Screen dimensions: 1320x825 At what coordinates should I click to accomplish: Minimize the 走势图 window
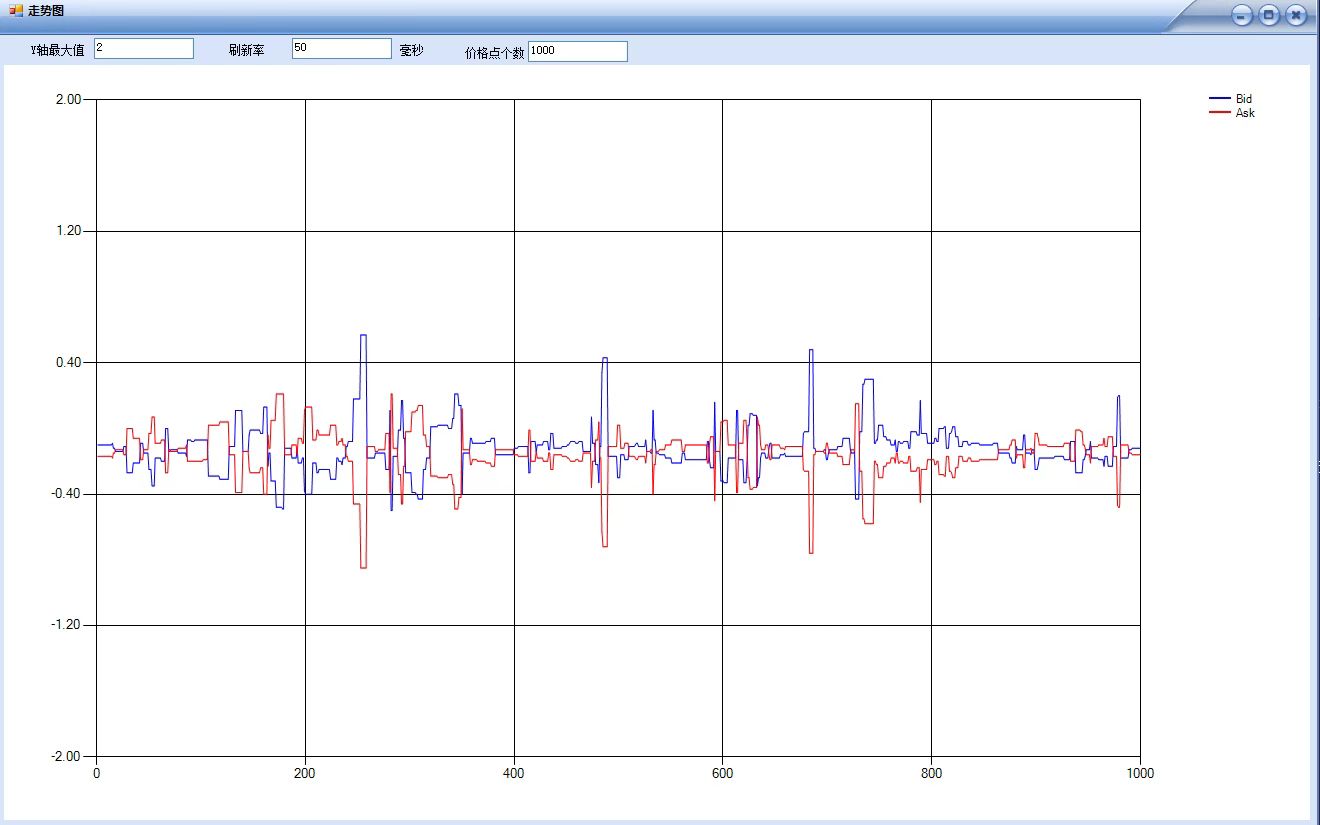point(1242,15)
